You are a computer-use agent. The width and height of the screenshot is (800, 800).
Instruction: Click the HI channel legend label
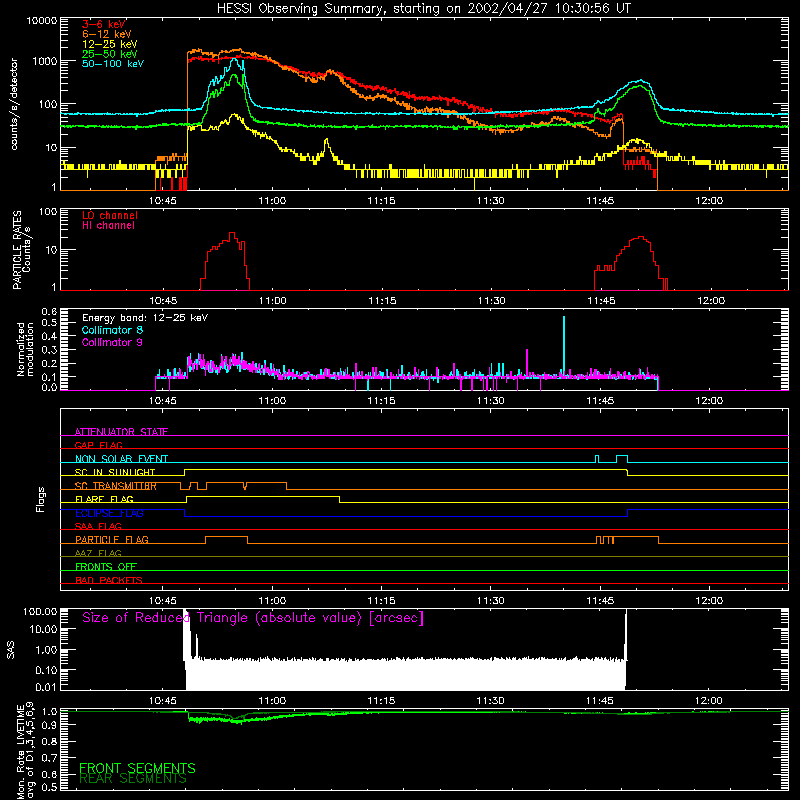(x=108, y=226)
